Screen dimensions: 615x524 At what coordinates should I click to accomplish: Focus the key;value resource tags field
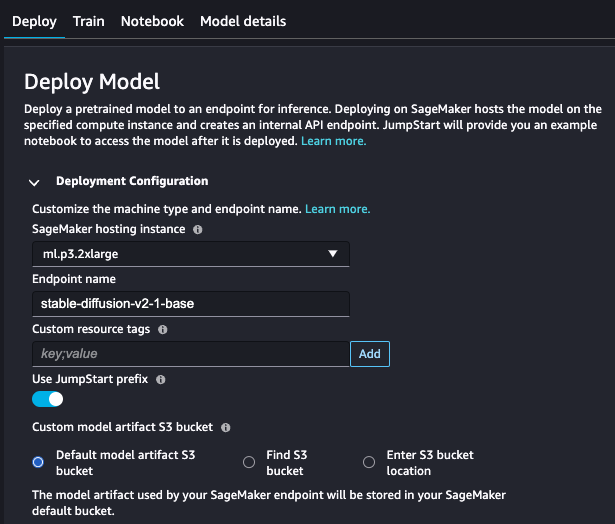[x=191, y=354]
